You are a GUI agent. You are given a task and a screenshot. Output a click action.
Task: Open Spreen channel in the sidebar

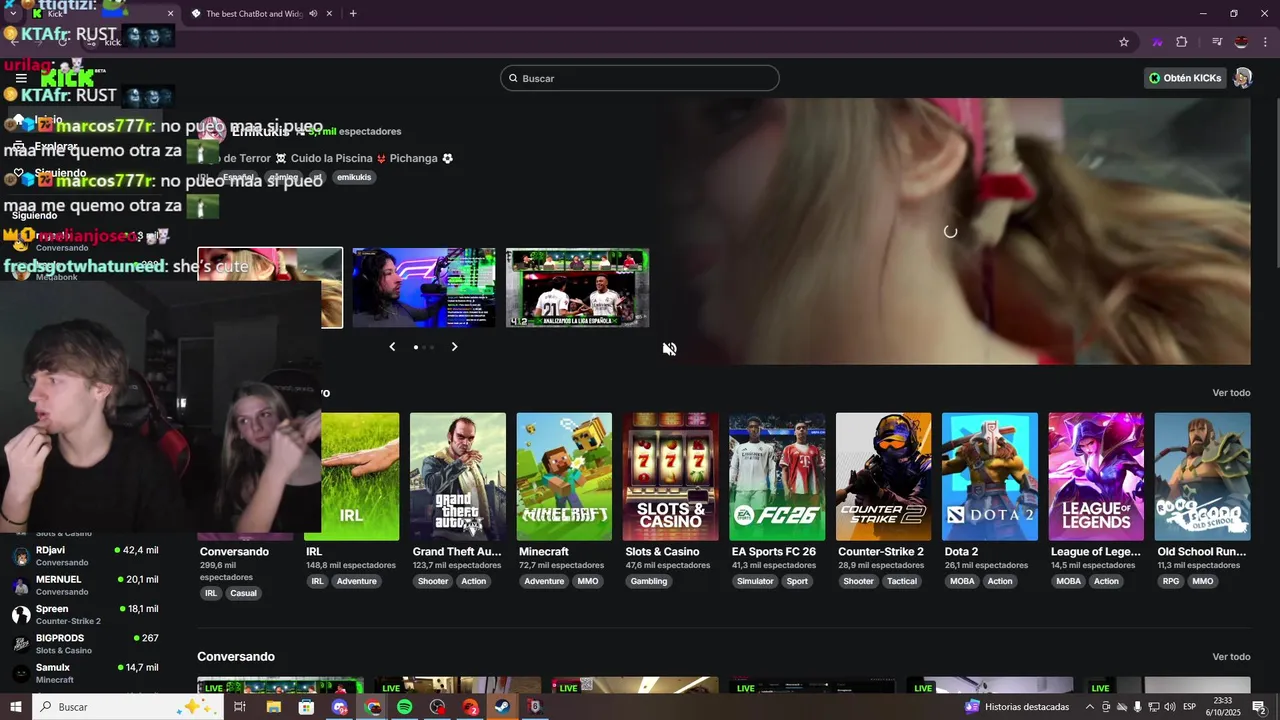tap(85, 614)
